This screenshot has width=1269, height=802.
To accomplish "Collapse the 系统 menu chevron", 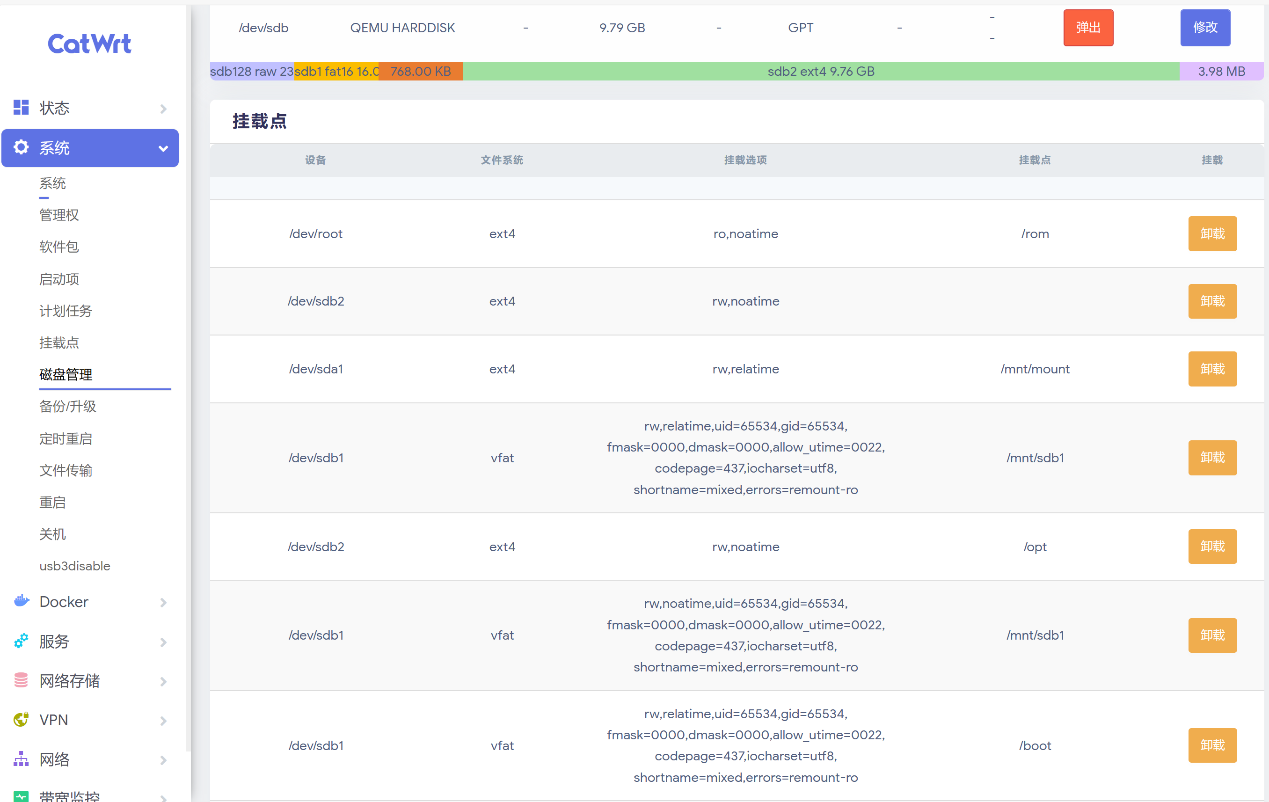I will point(163,149).
